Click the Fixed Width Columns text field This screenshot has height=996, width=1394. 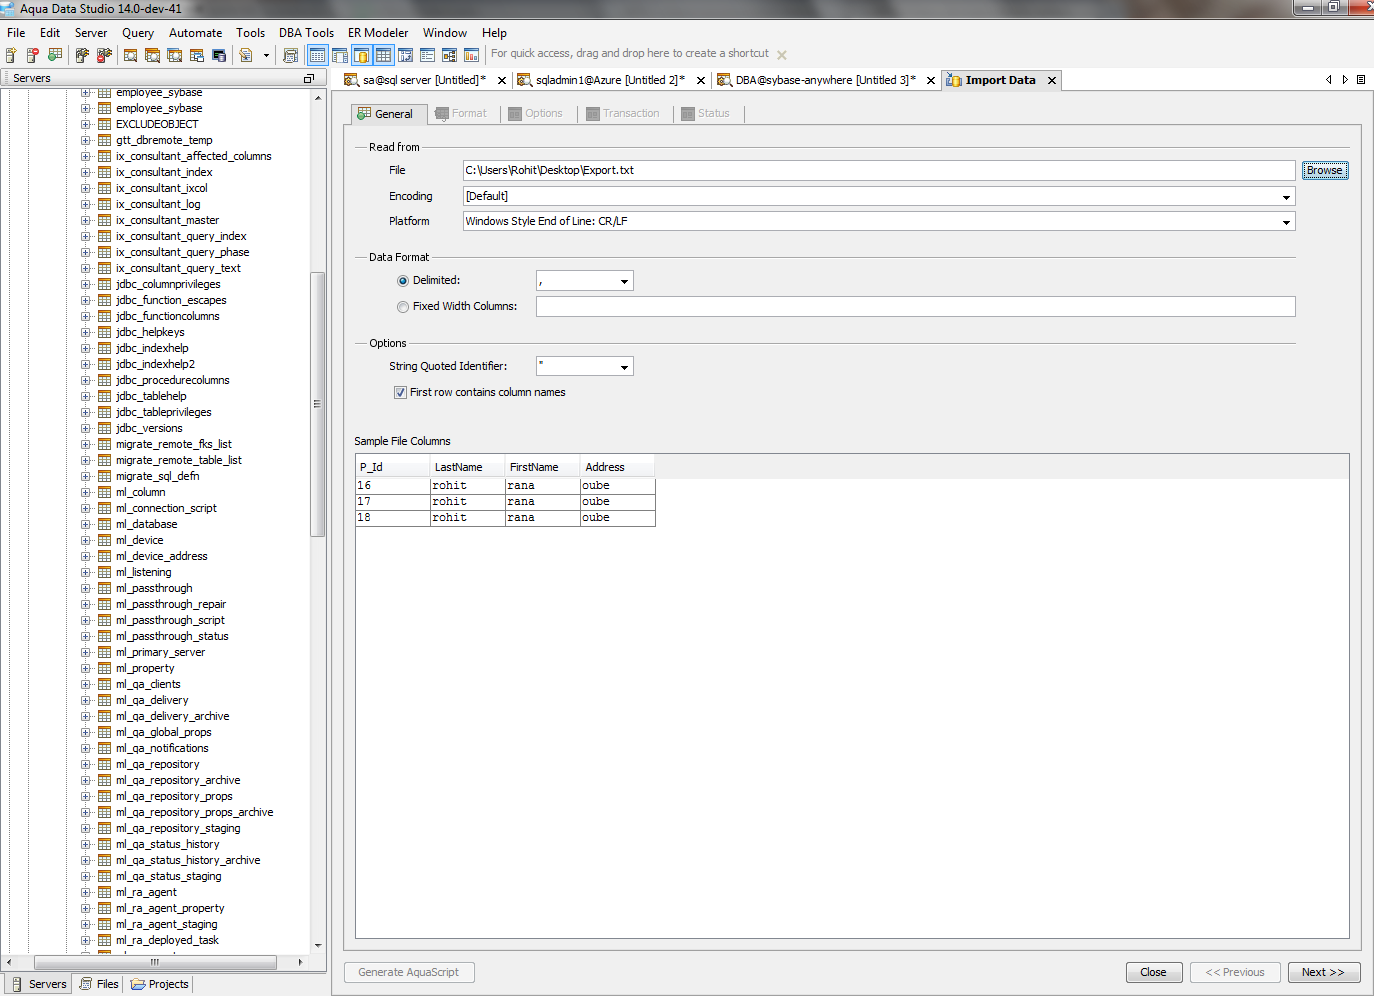(916, 307)
